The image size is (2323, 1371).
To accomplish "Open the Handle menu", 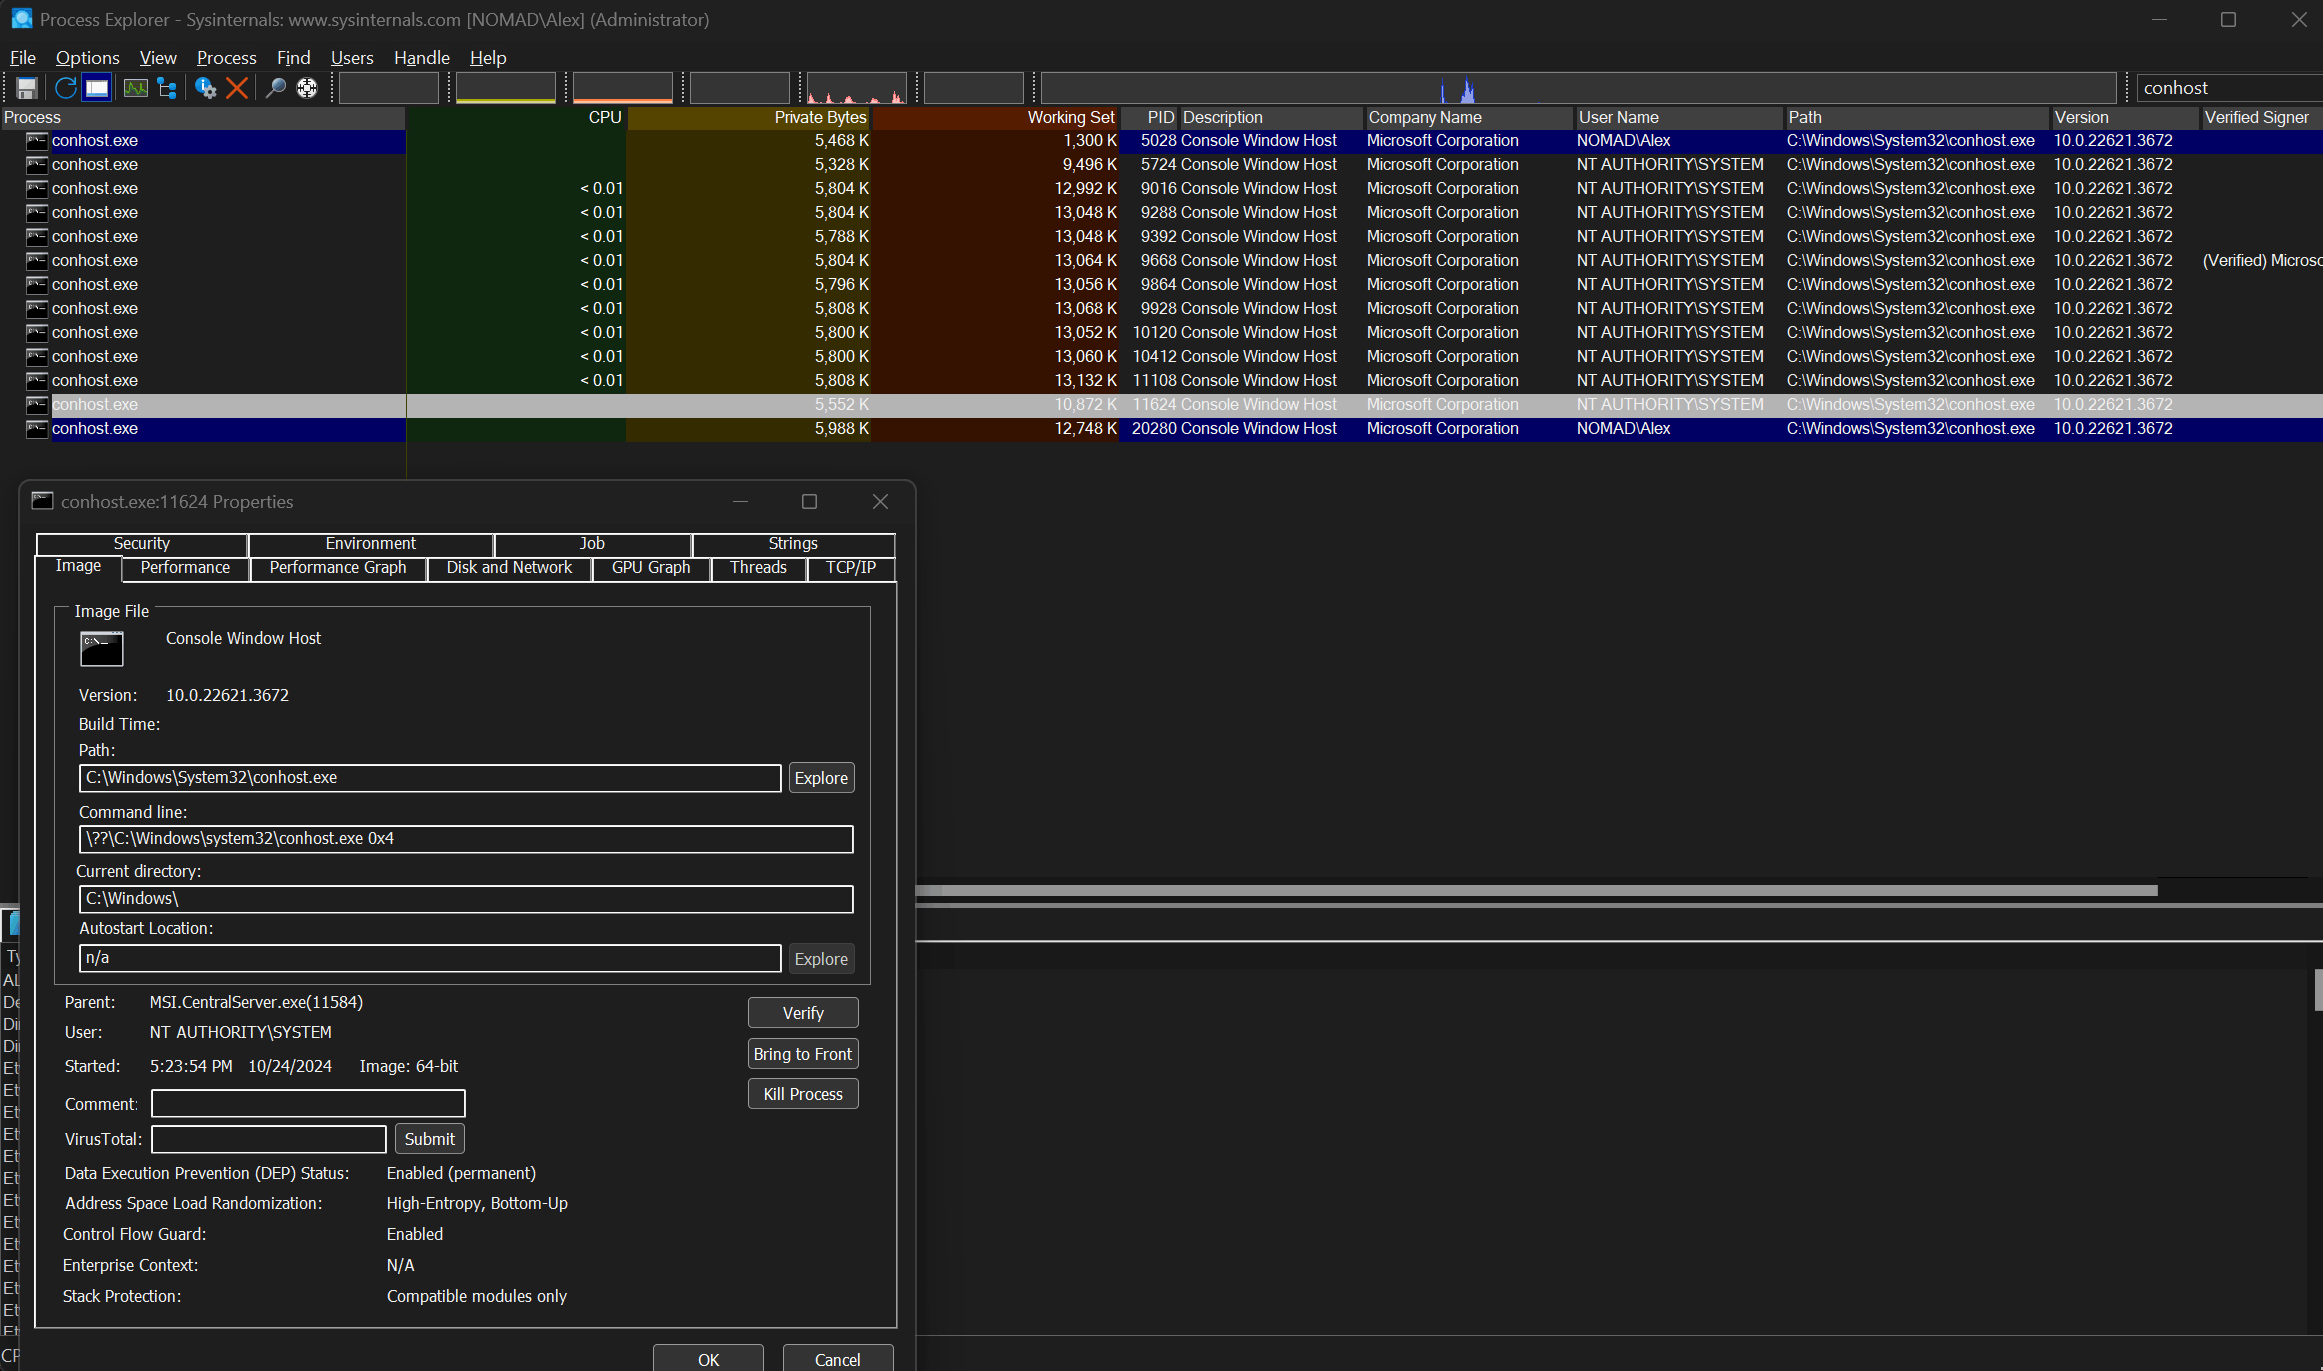I will [x=421, y=58].
